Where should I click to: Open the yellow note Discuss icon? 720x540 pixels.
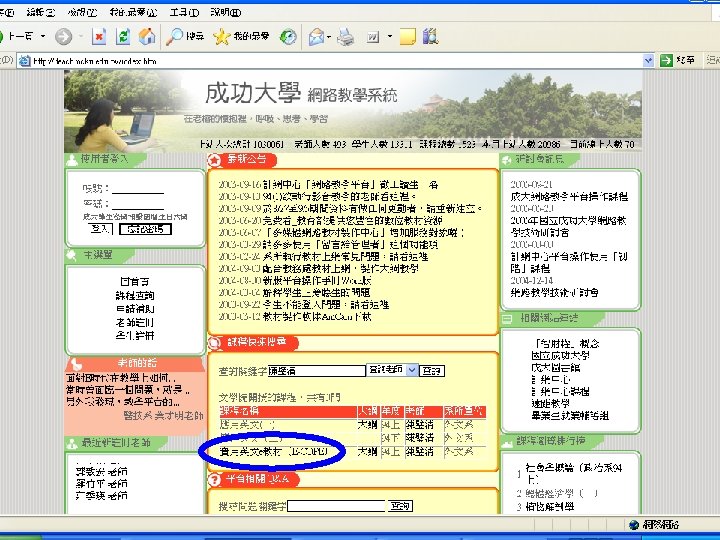tap(407, 36)
